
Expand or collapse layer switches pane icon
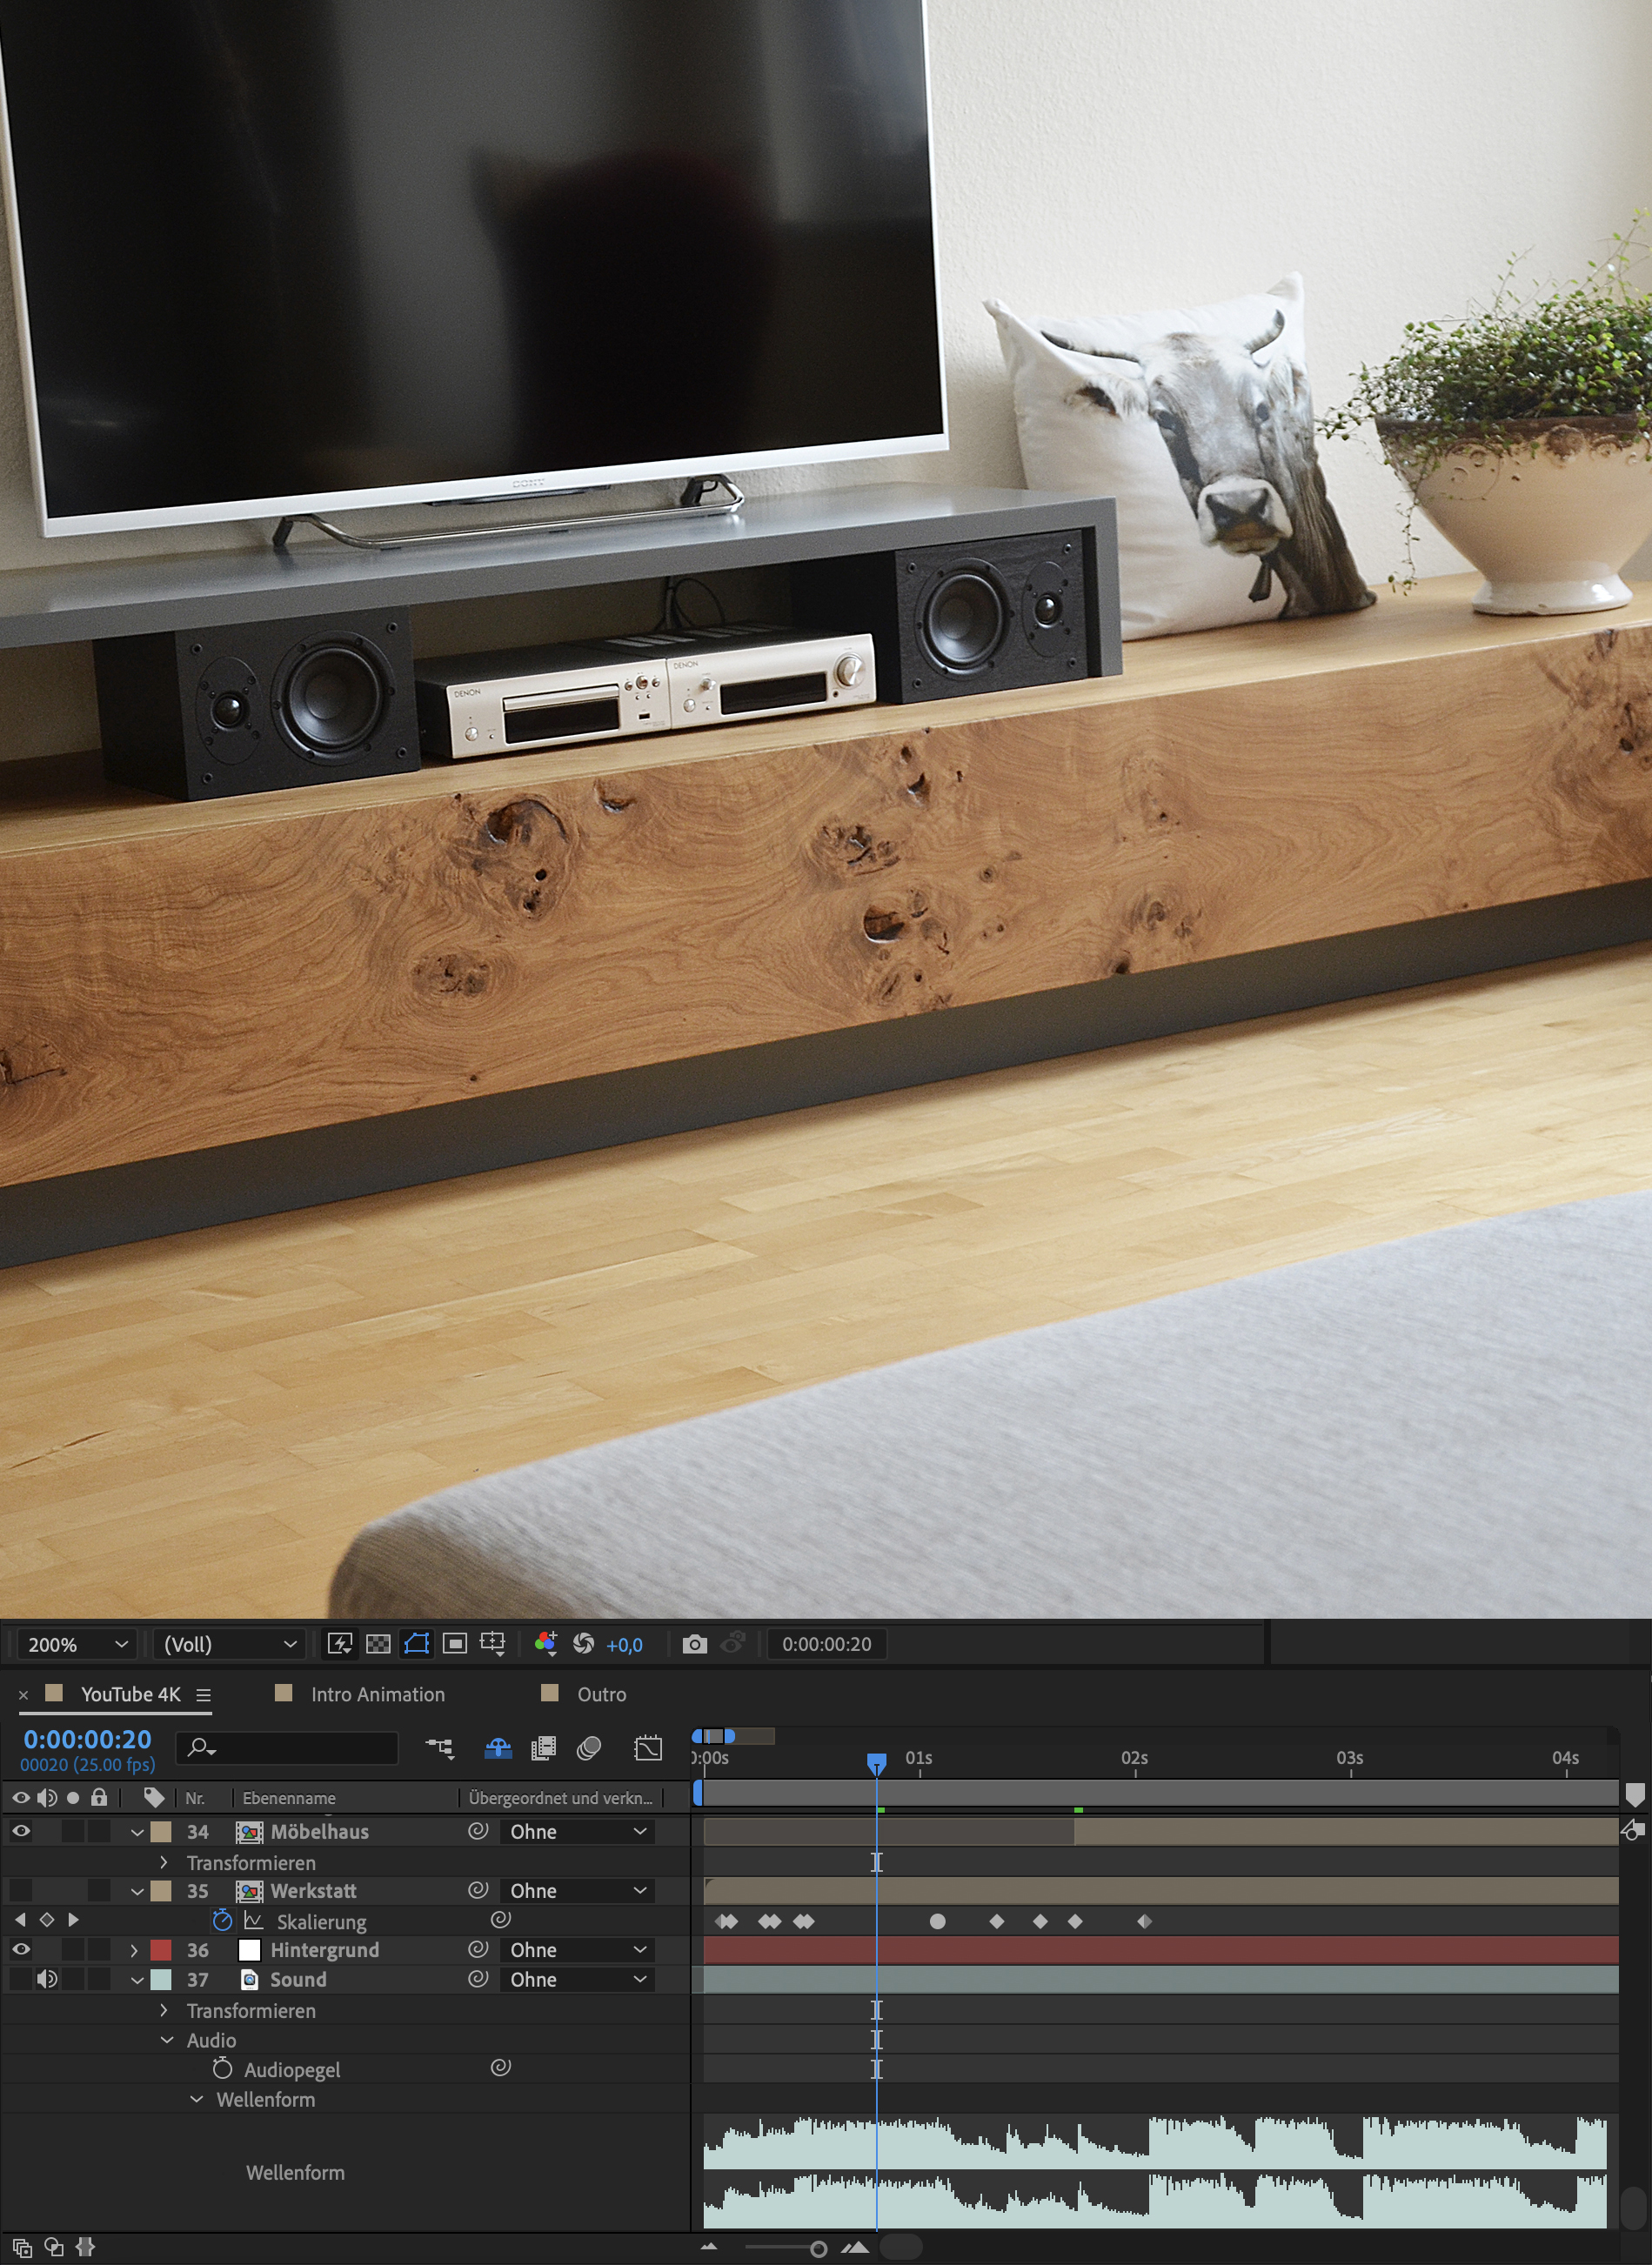[x=22, y=2248]
